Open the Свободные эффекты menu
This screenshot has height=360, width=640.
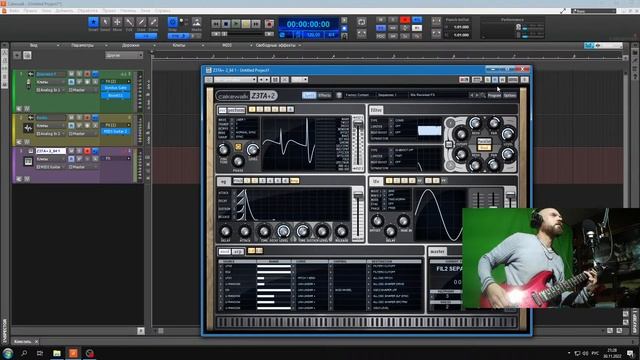[276, 45]
